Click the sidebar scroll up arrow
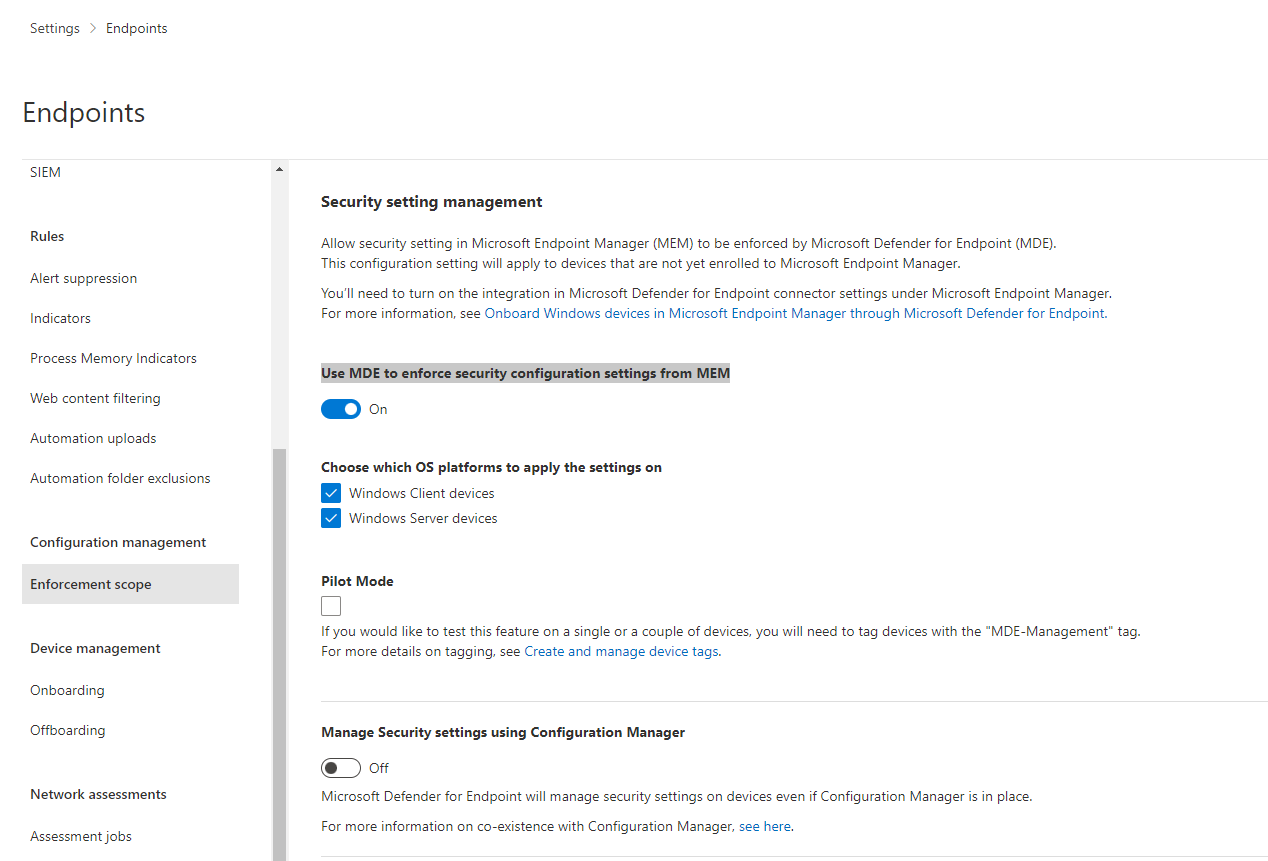 coord(279,169)
